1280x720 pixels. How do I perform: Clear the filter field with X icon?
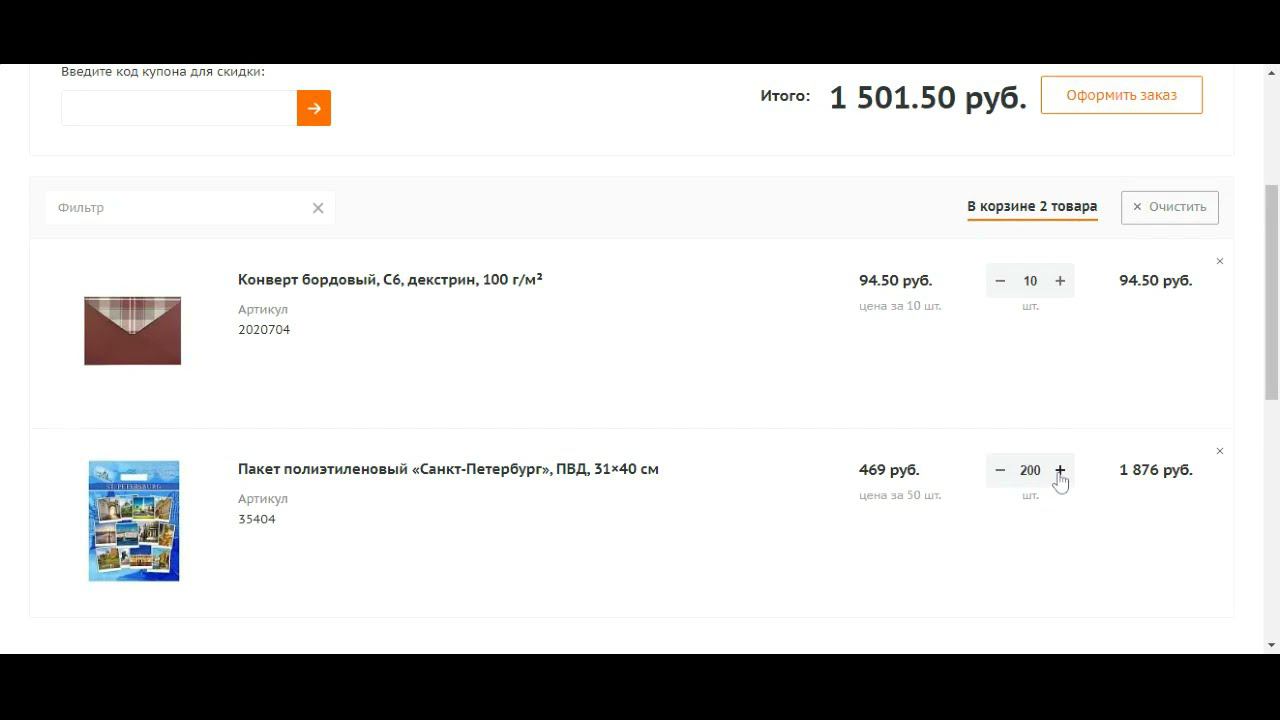coord(318,208)
